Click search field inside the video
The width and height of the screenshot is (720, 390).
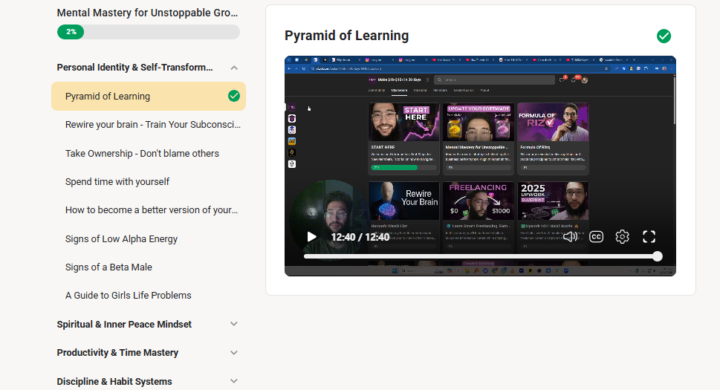(494, 80)
